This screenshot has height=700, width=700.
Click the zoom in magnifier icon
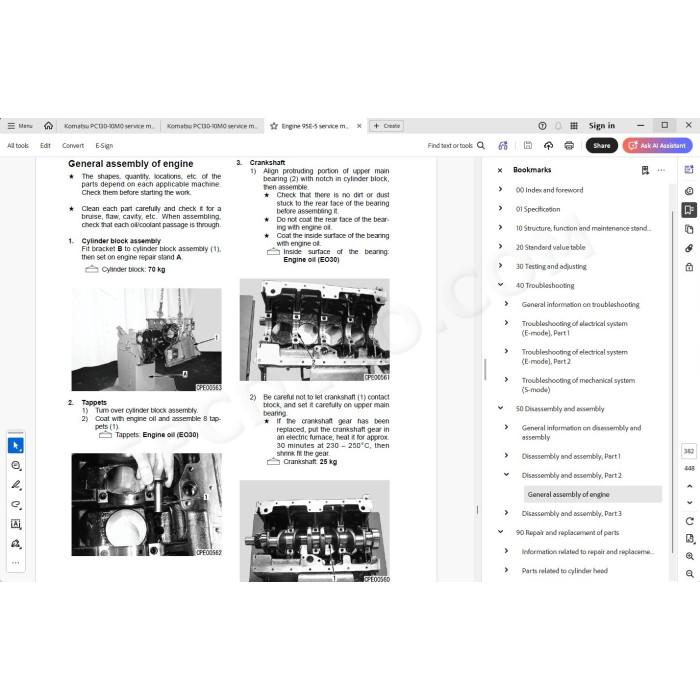pyautogui.click(x=689, y=556)
